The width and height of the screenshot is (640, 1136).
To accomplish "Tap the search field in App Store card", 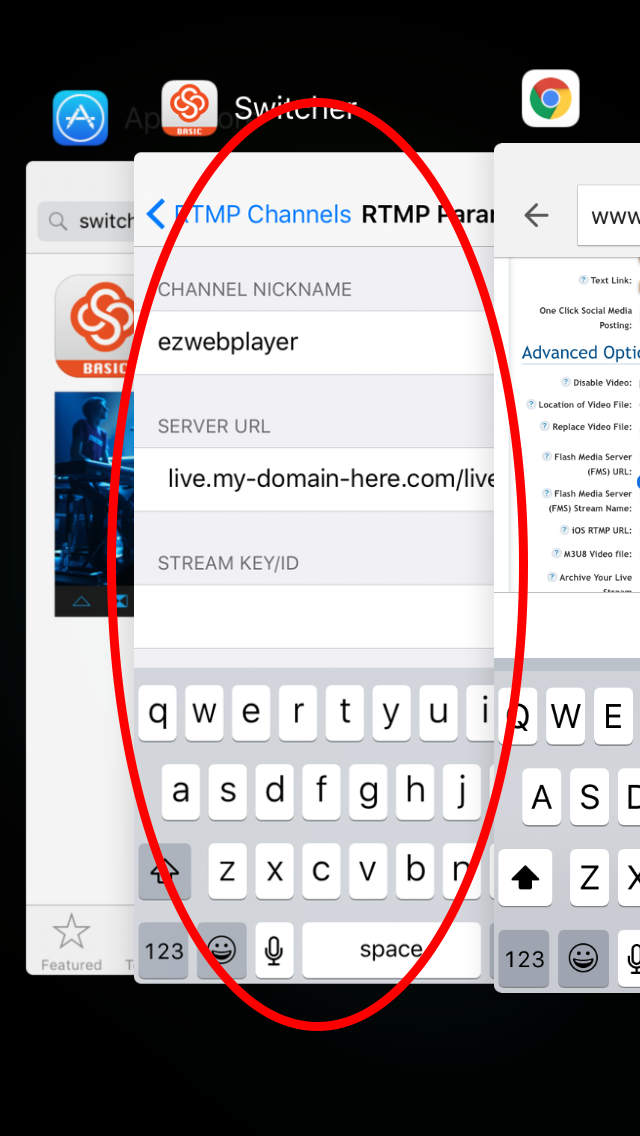I will pyautogui.click(x=86, y=221).
